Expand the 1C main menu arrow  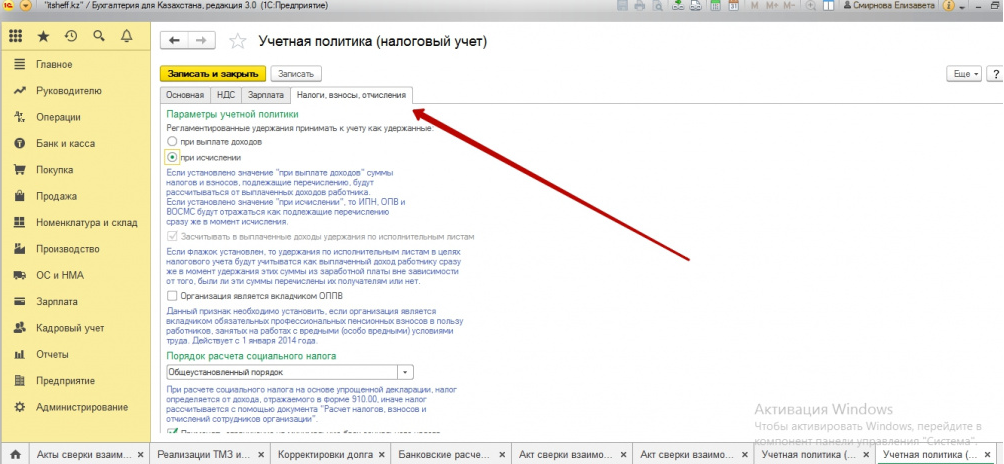click(x=26, y=6)
